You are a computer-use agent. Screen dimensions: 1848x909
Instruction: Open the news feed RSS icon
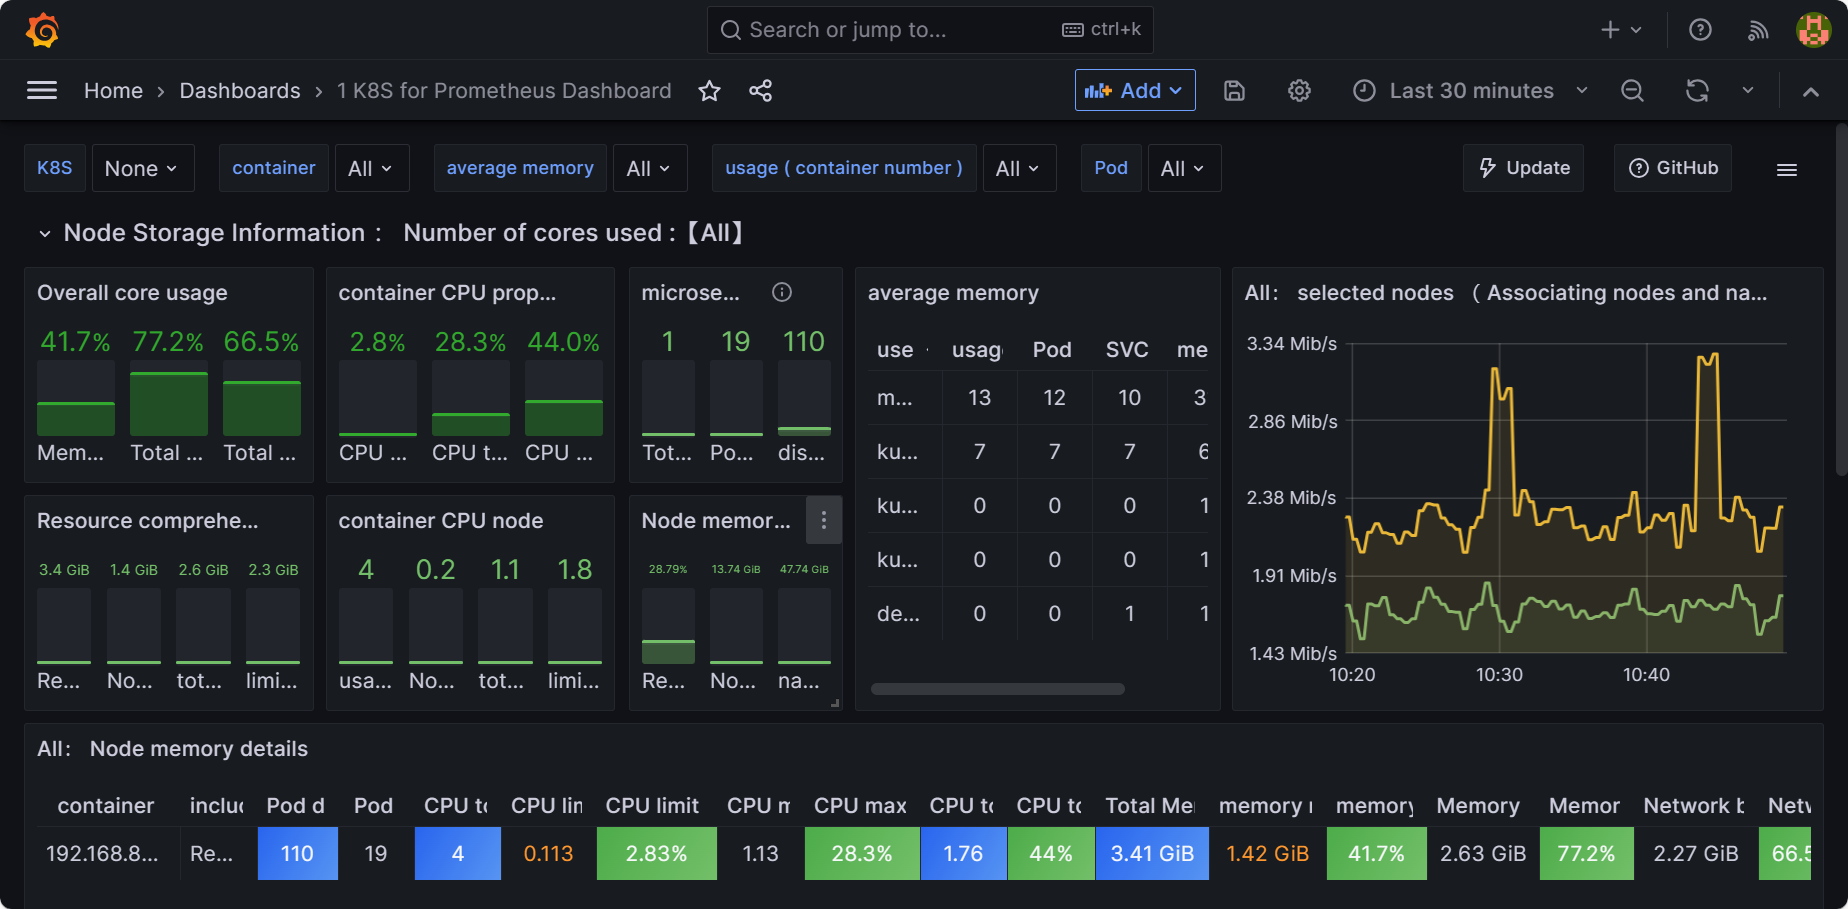point(1758,30)
